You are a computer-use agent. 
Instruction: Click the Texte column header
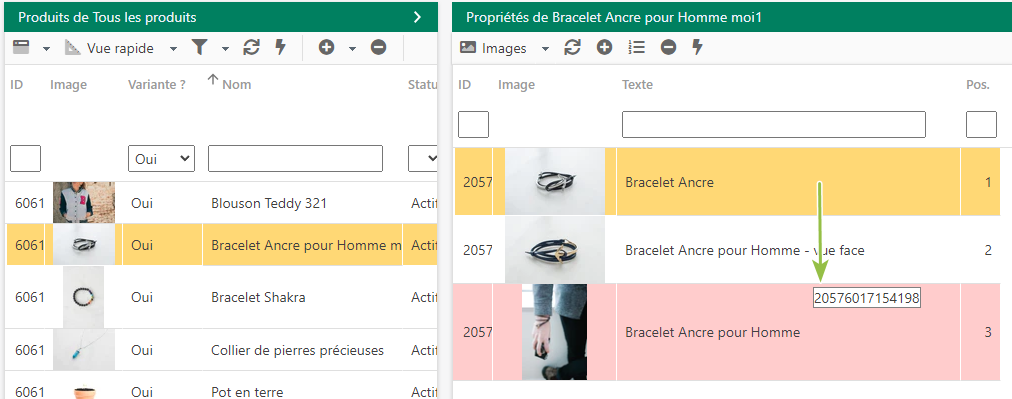pos(637,85)
